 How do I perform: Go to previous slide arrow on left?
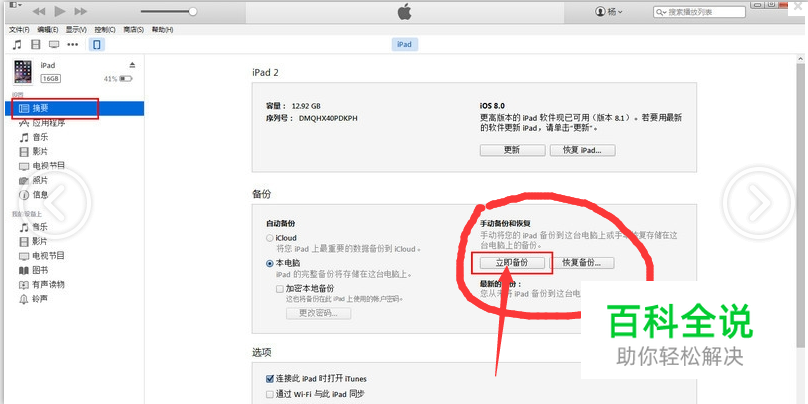point(55,203)
